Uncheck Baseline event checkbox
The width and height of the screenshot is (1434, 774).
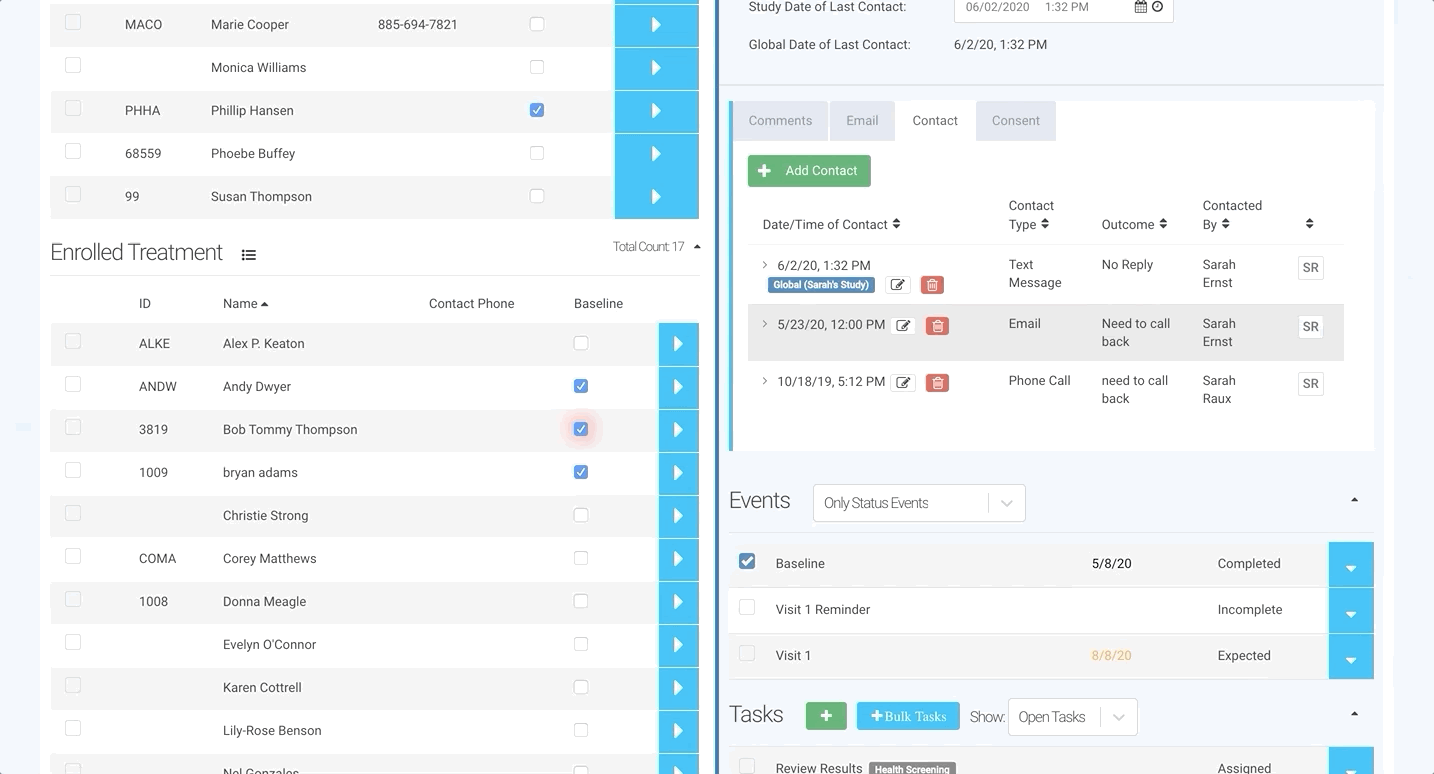tap(747, 562)
